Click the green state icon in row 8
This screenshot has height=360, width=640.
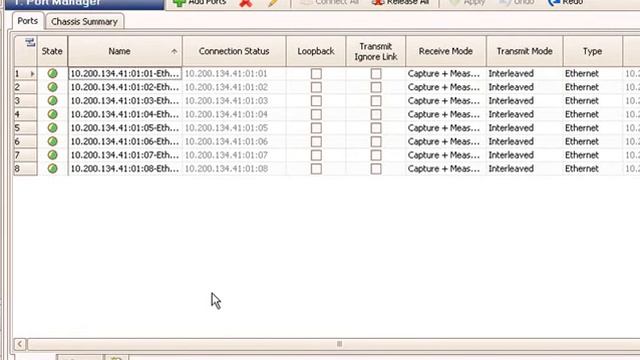pos(52,169)
